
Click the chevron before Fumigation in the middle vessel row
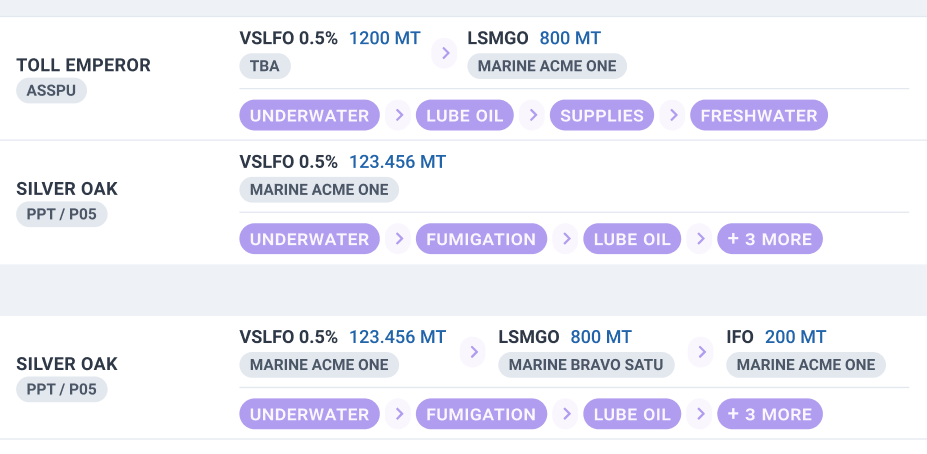(398, 239)
